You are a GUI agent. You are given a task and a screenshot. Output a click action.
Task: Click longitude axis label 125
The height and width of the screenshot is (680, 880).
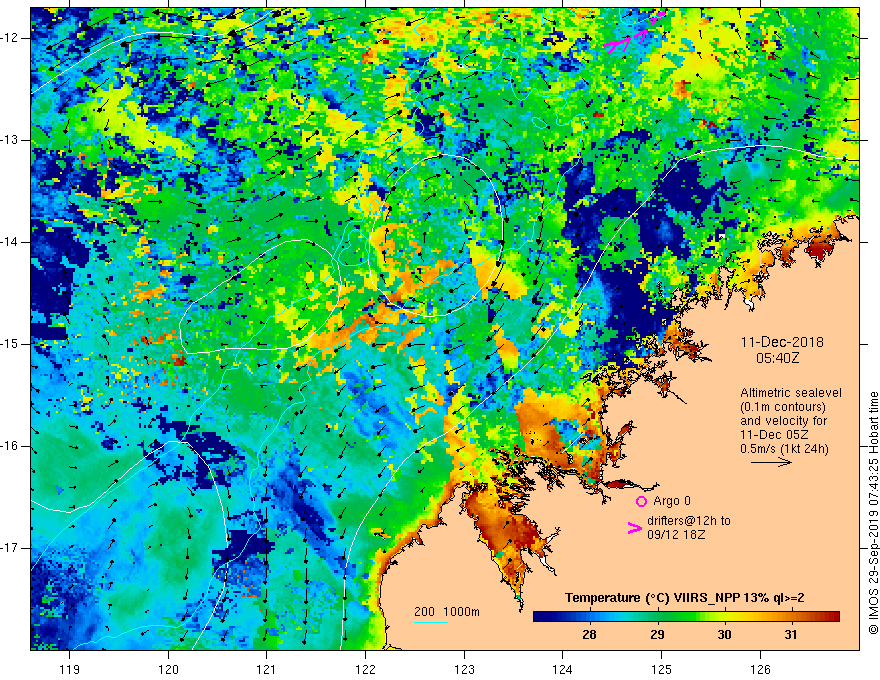coord(662,669)
